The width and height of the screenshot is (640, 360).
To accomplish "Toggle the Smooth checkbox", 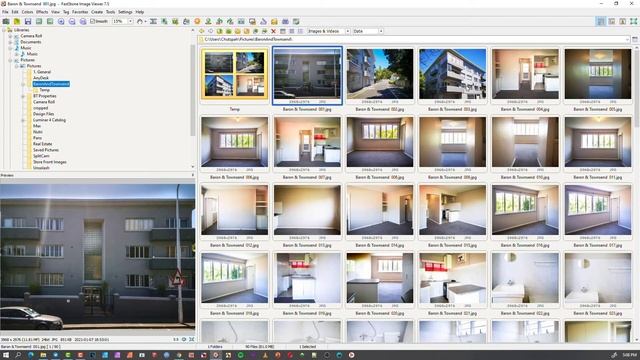I will [x=99, y=21].
